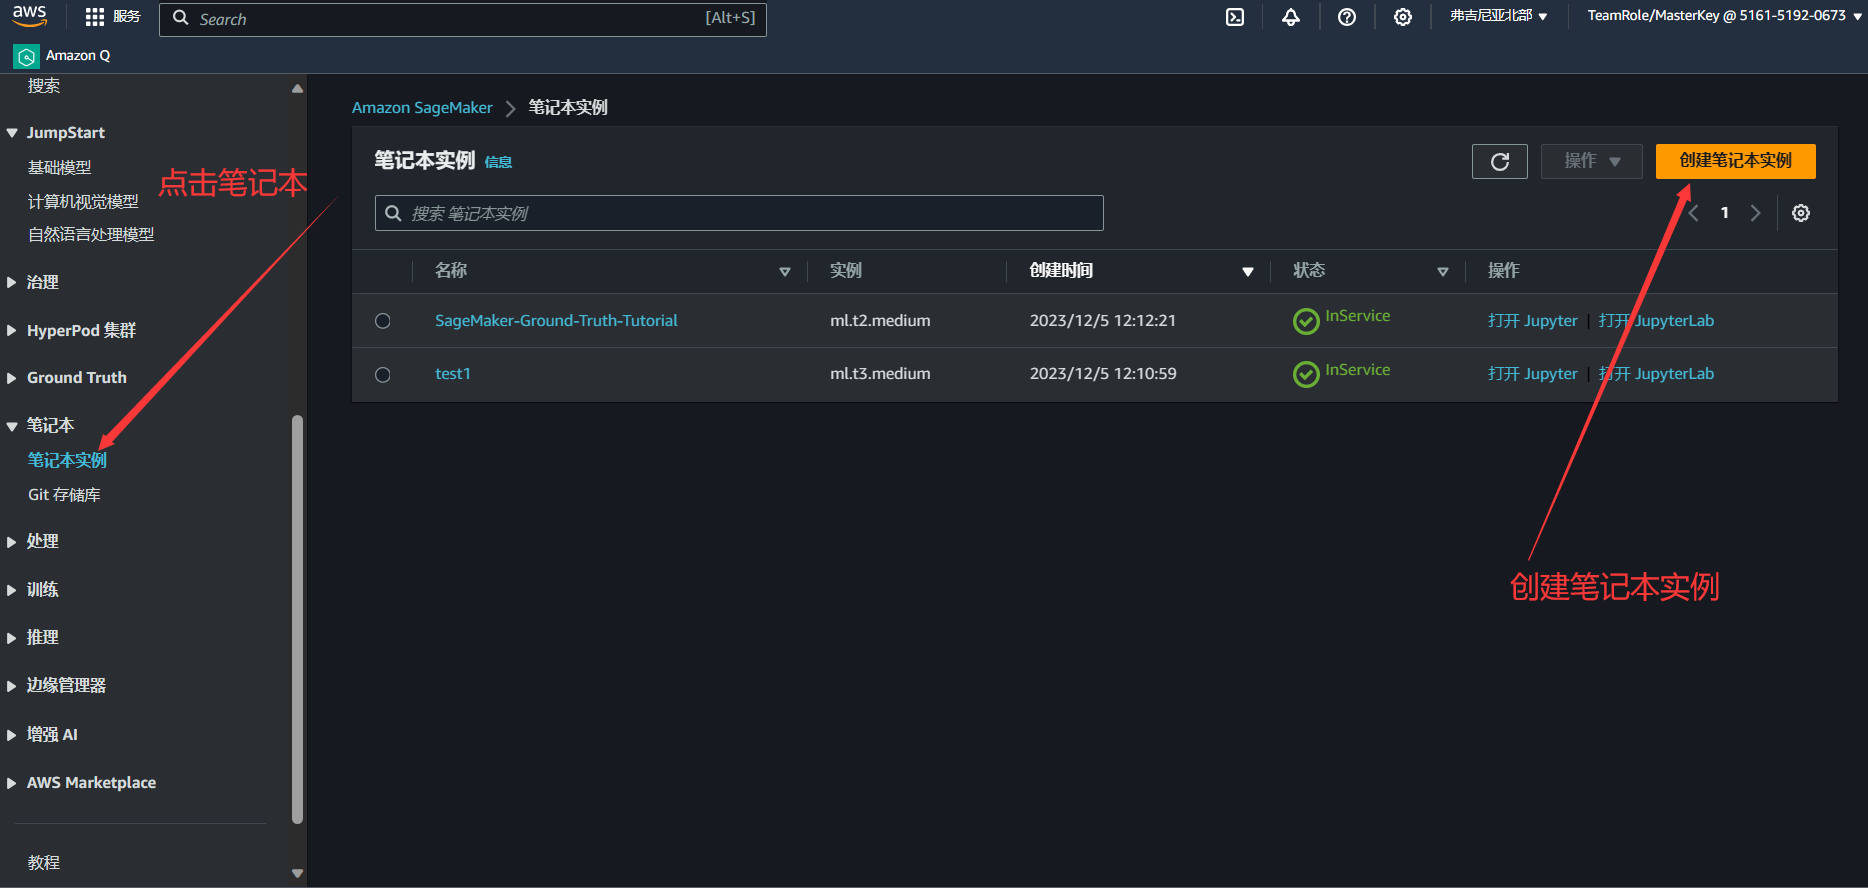Click InService status icon for SageMaker-Ground-Truth-Tutorial
Image resolution: width=1868 pixels, height=888 pixels.
(x=1306, y=321)
